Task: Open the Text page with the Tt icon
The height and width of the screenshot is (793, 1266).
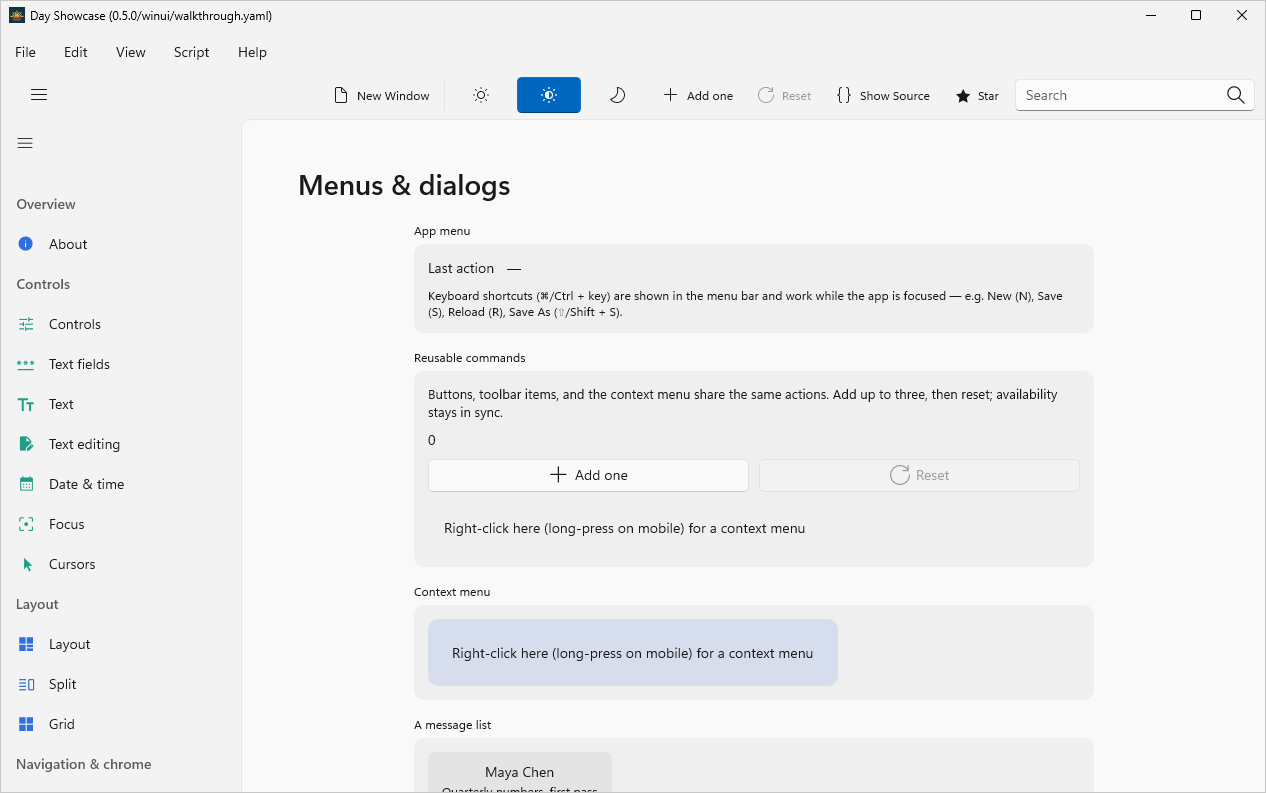Action: [x=120, y=404]
